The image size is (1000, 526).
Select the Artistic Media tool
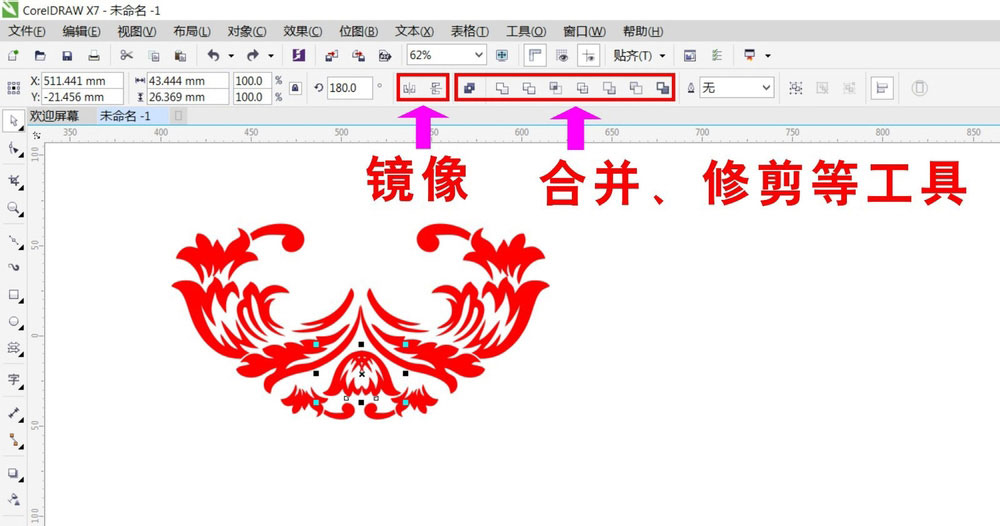[x=13, y=267]
